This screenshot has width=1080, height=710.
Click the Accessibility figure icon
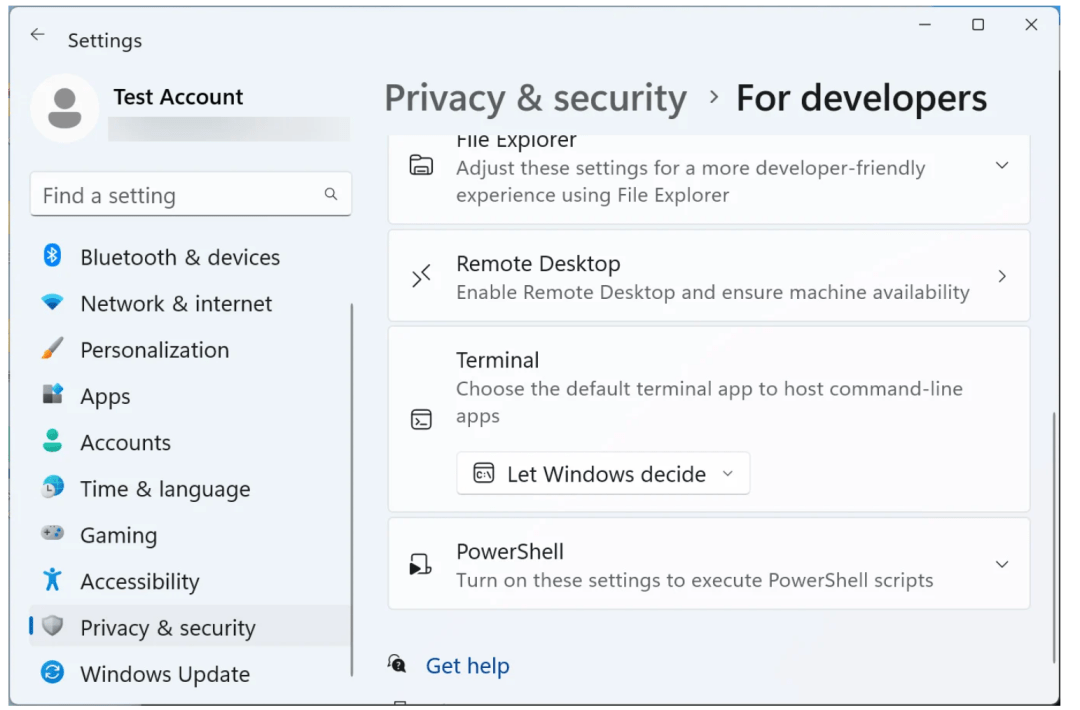pos(53,580)
